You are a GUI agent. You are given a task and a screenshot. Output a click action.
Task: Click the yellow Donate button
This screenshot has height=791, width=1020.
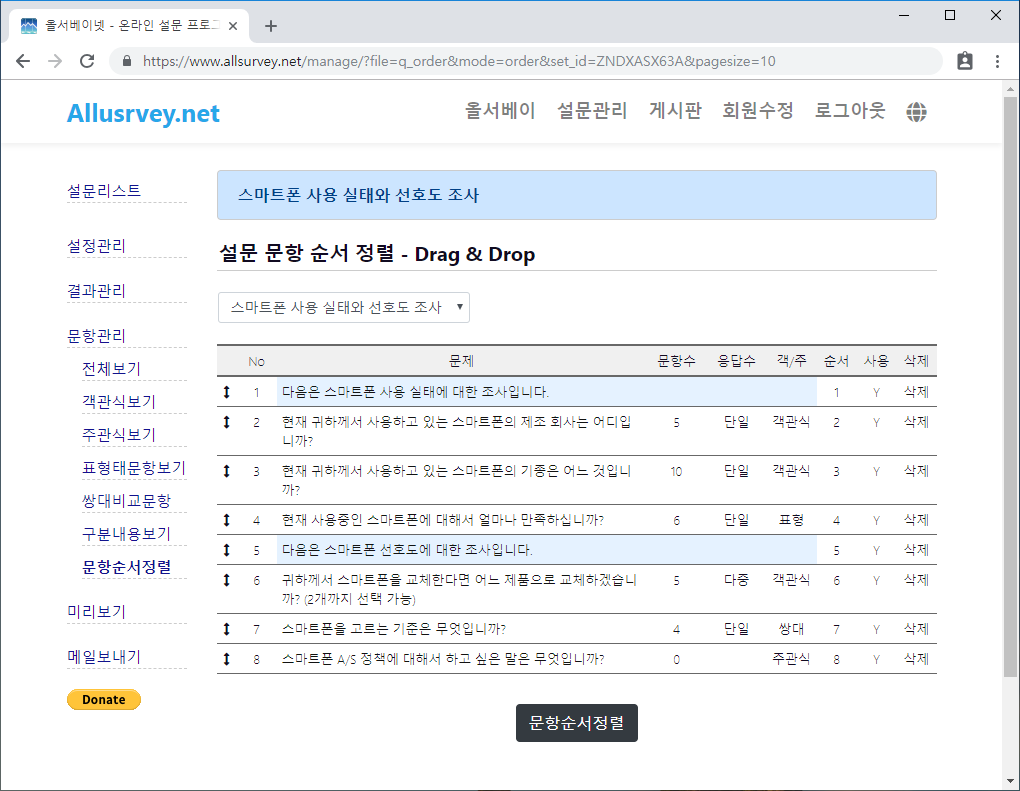point(104,700)
